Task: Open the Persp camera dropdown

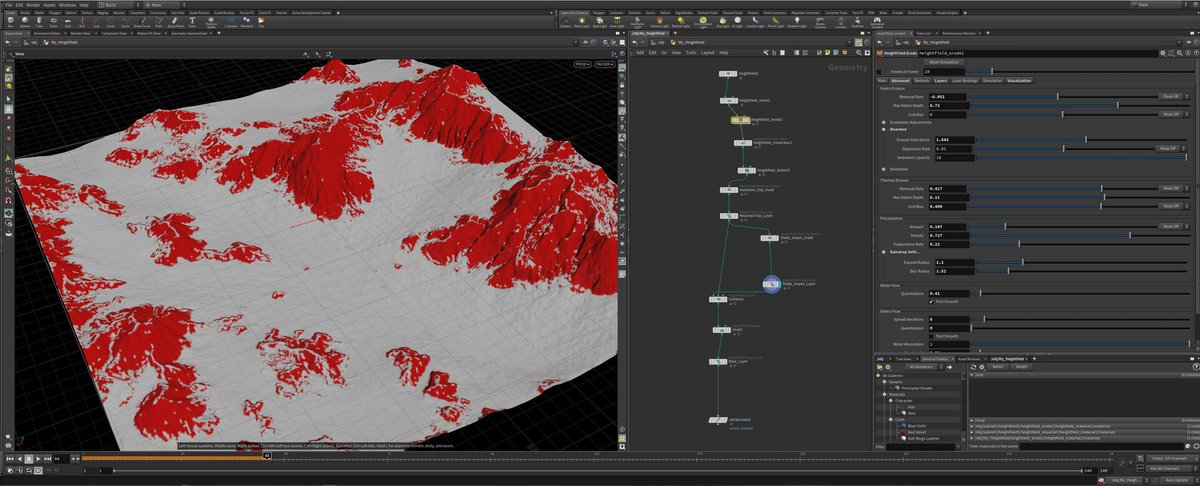Action: 580,63
